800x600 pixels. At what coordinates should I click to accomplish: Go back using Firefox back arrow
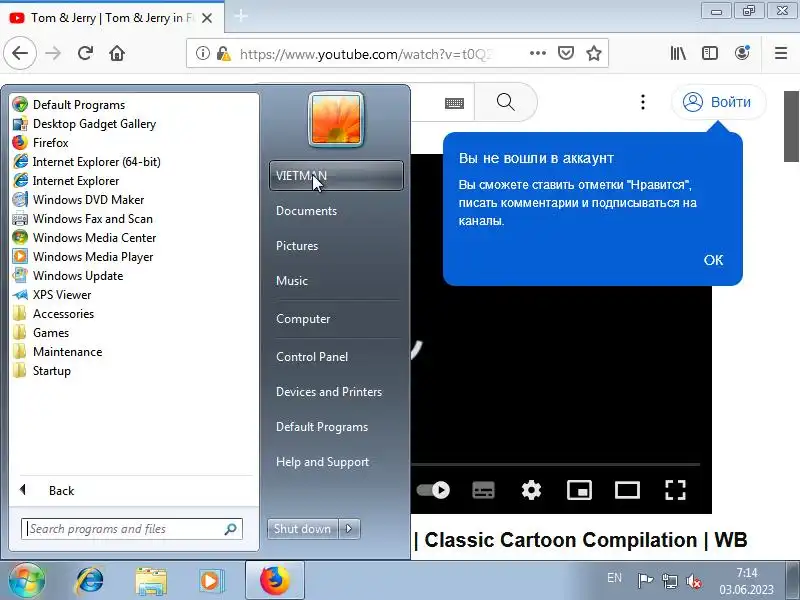point(20,53)
